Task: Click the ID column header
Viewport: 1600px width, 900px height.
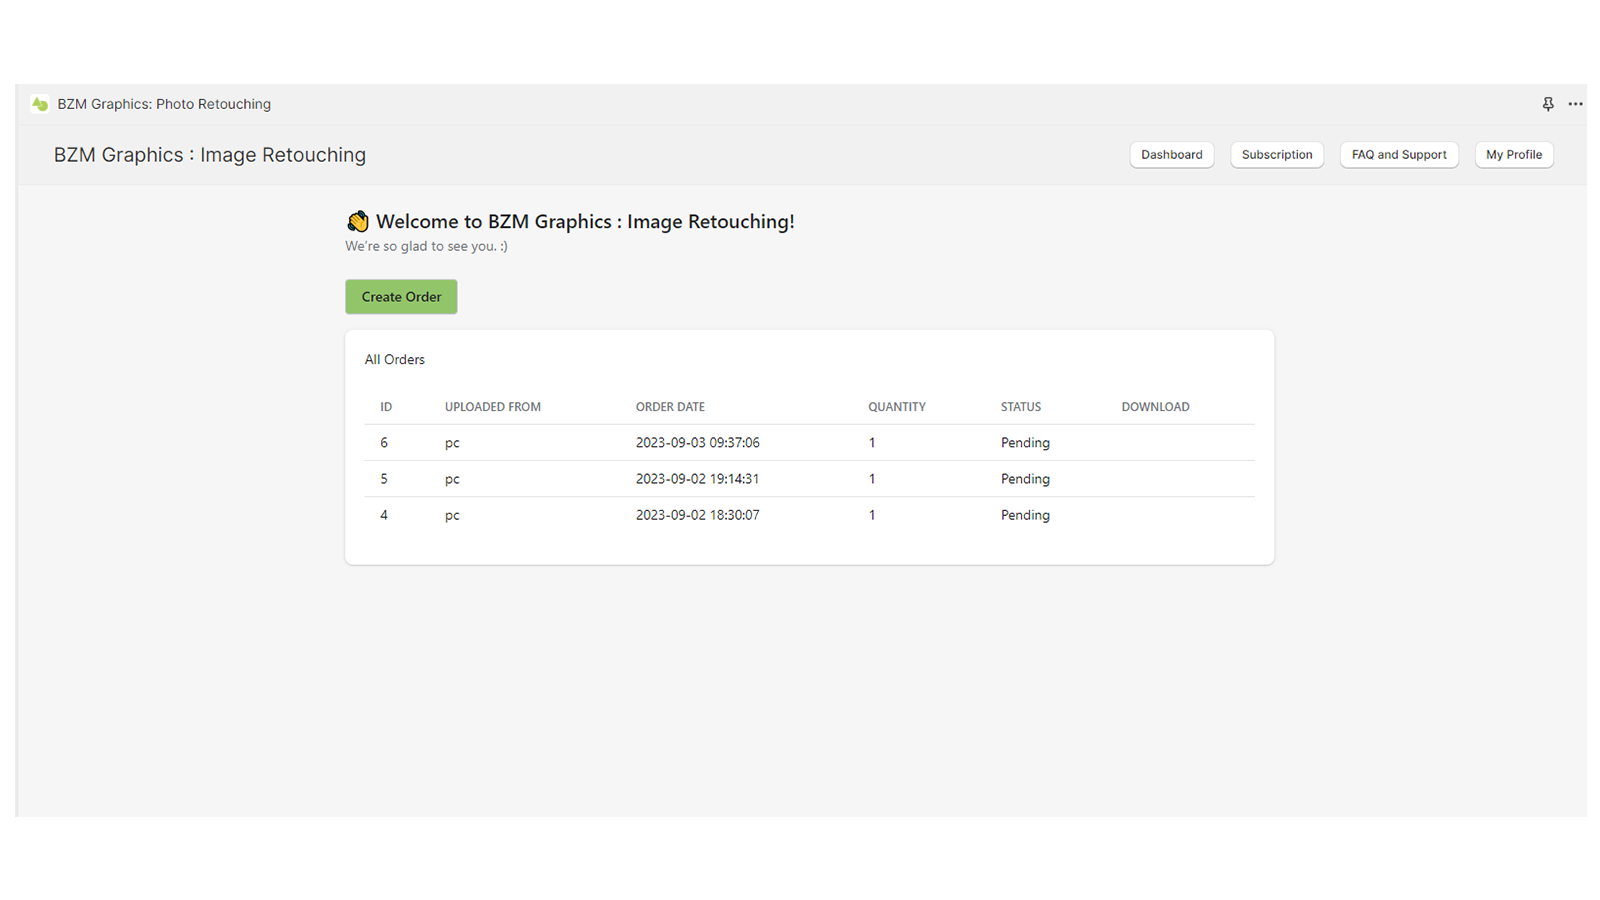Action: point(386,407)
